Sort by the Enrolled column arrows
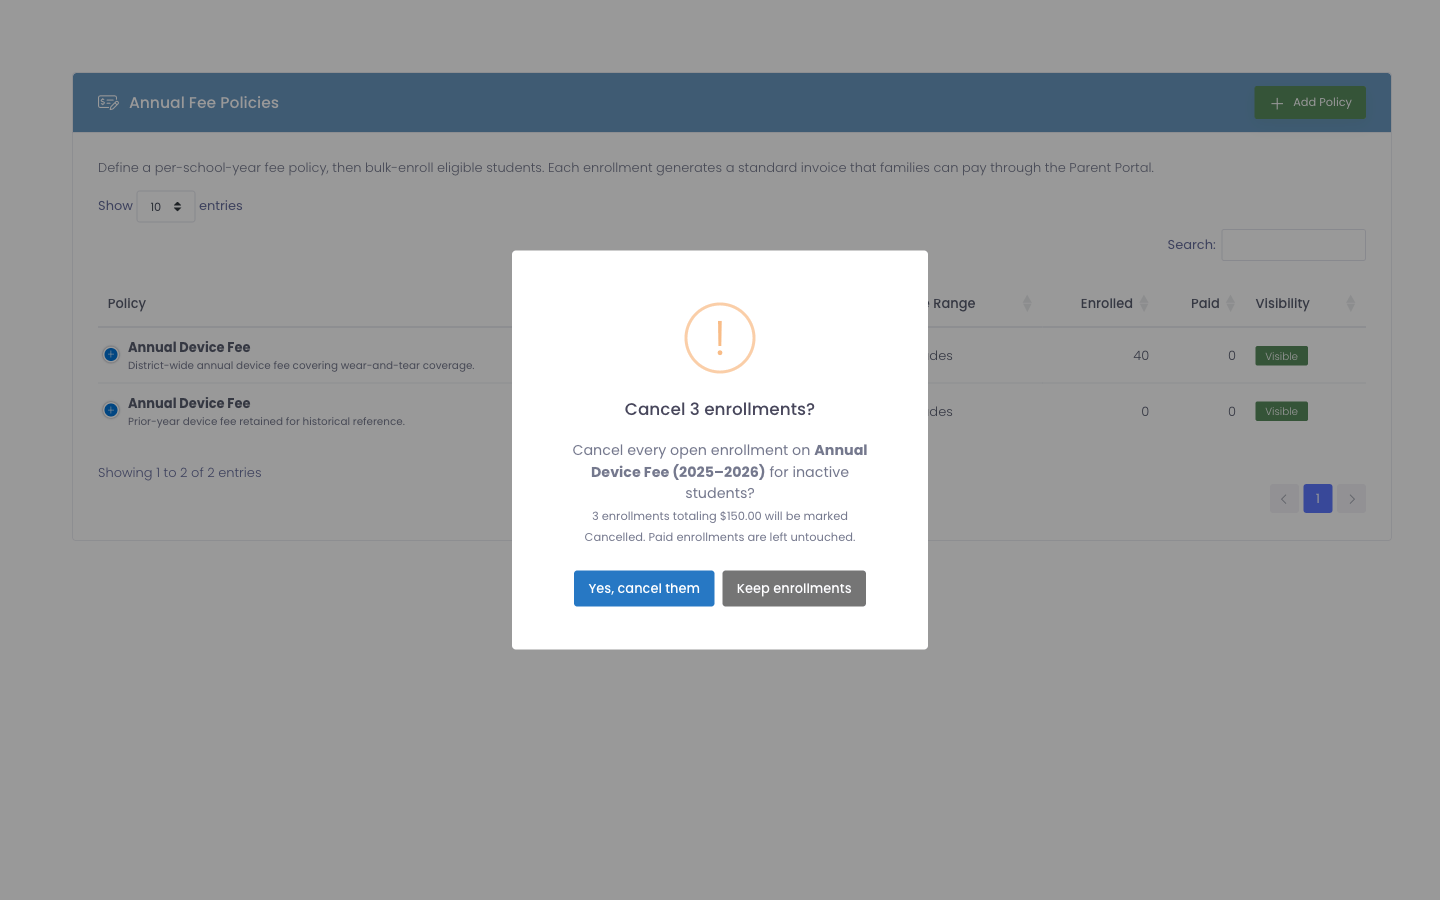Viewport: 1440px width, 900px height. (1144, 303)
